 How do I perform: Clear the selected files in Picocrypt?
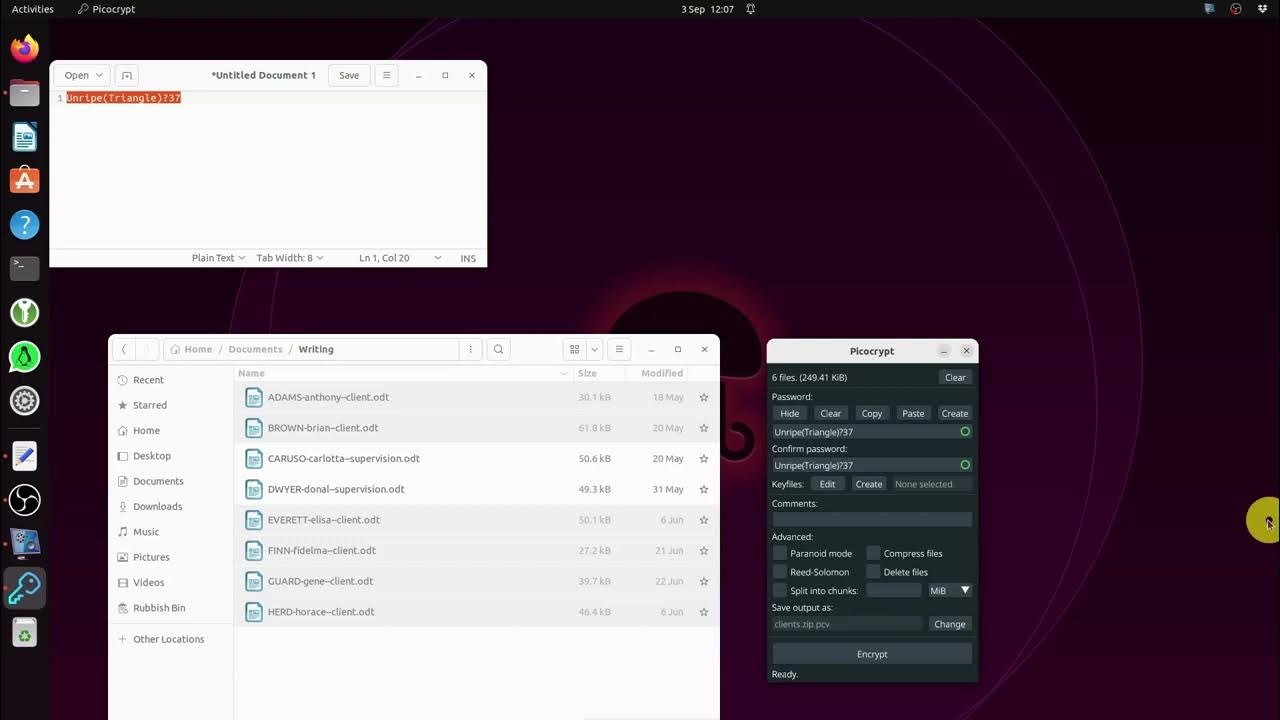click(955, 377)
